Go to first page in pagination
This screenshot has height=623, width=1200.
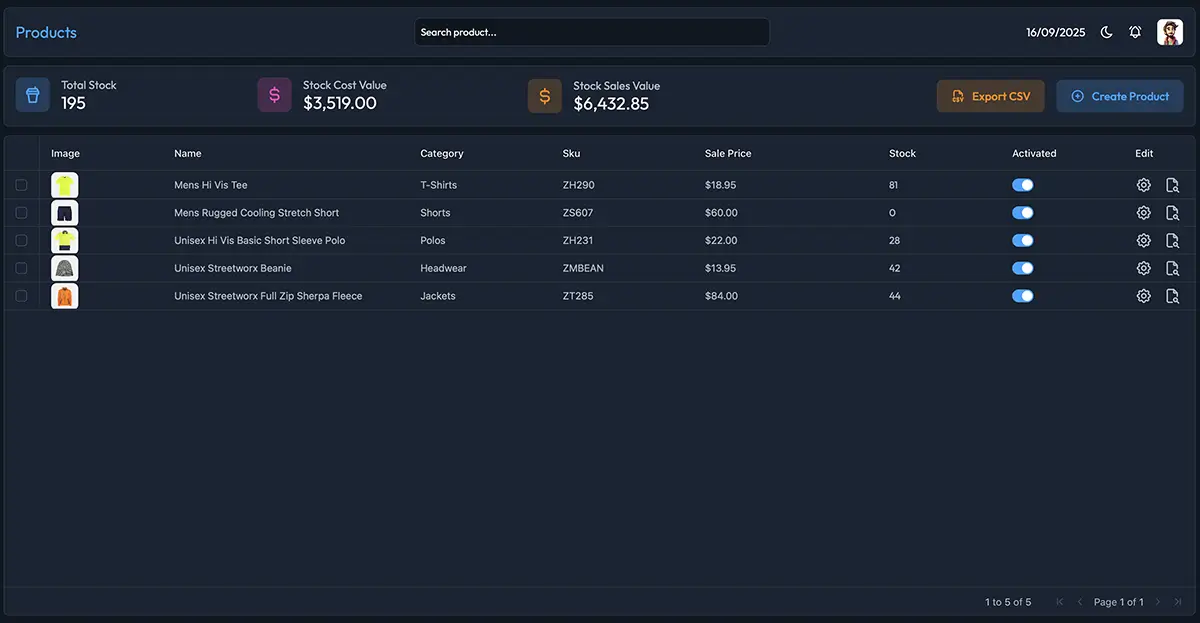[x=1060, y=602]
